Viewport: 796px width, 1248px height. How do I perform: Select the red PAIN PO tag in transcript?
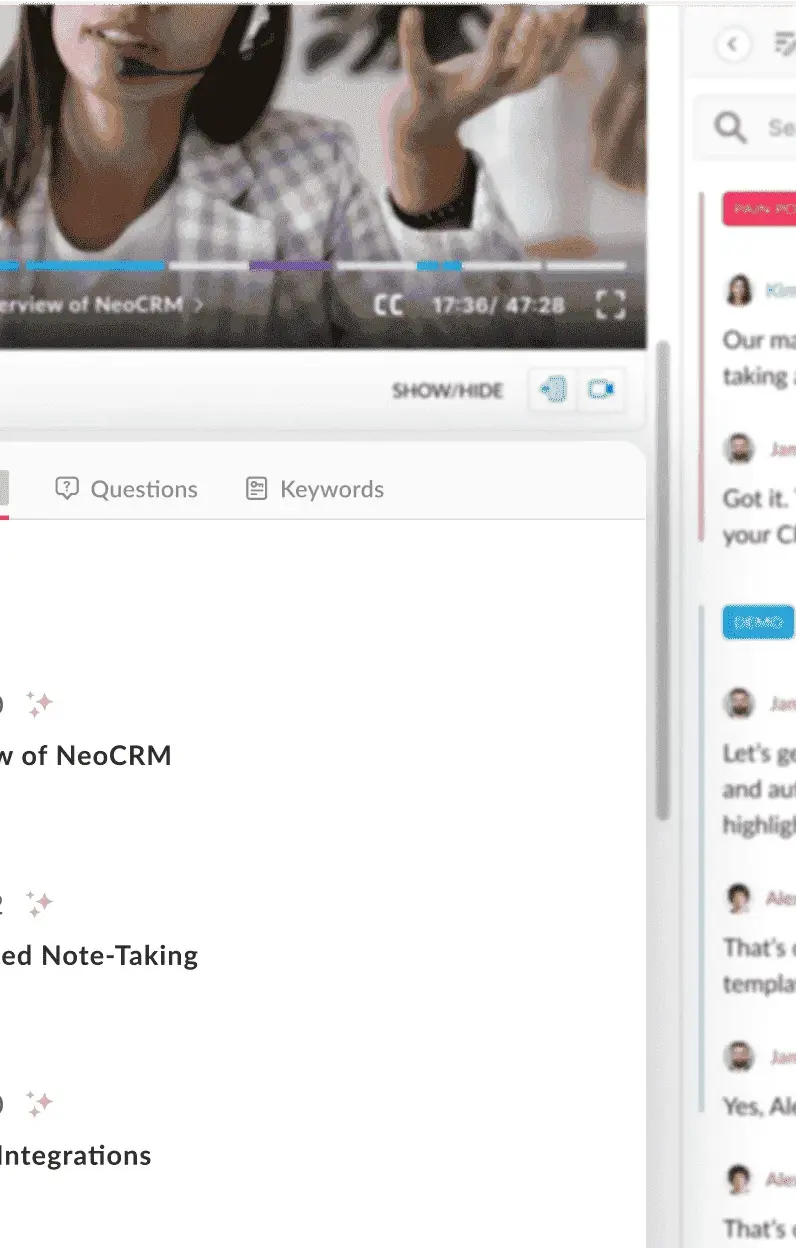pos(759,209)
